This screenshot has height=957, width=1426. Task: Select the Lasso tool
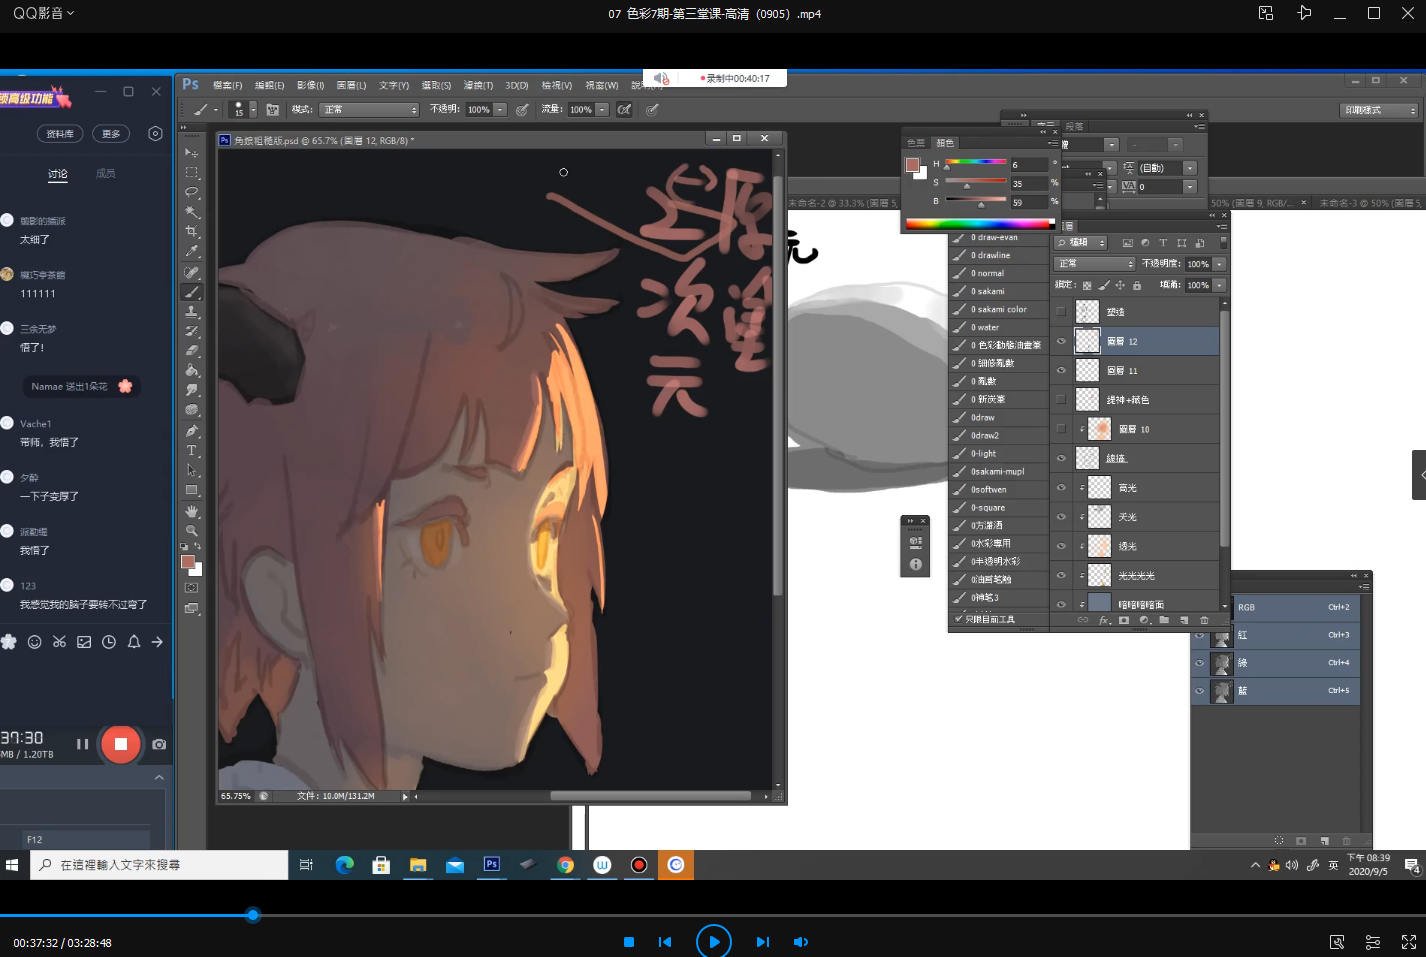[x=192, y=189]
